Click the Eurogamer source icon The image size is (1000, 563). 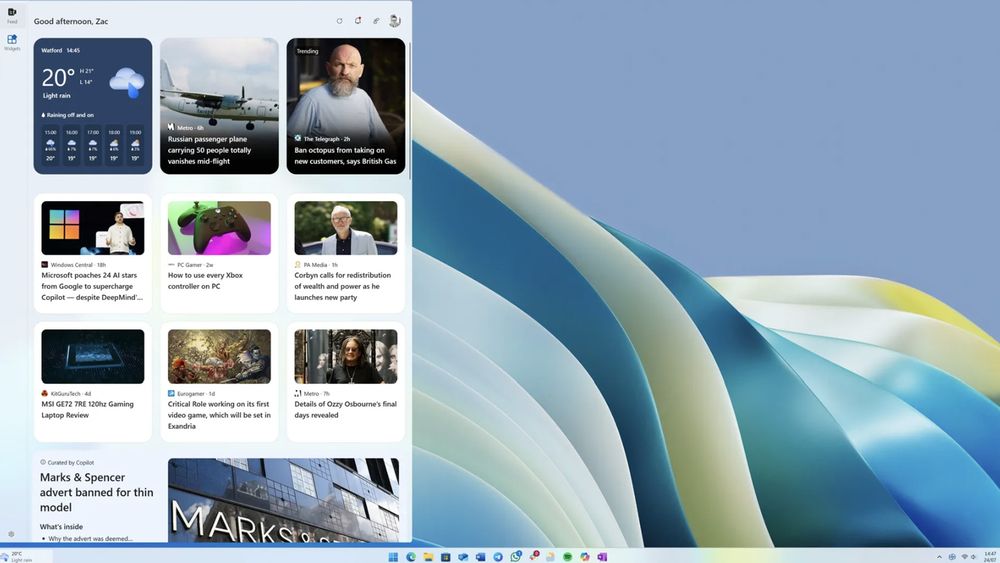171,393
